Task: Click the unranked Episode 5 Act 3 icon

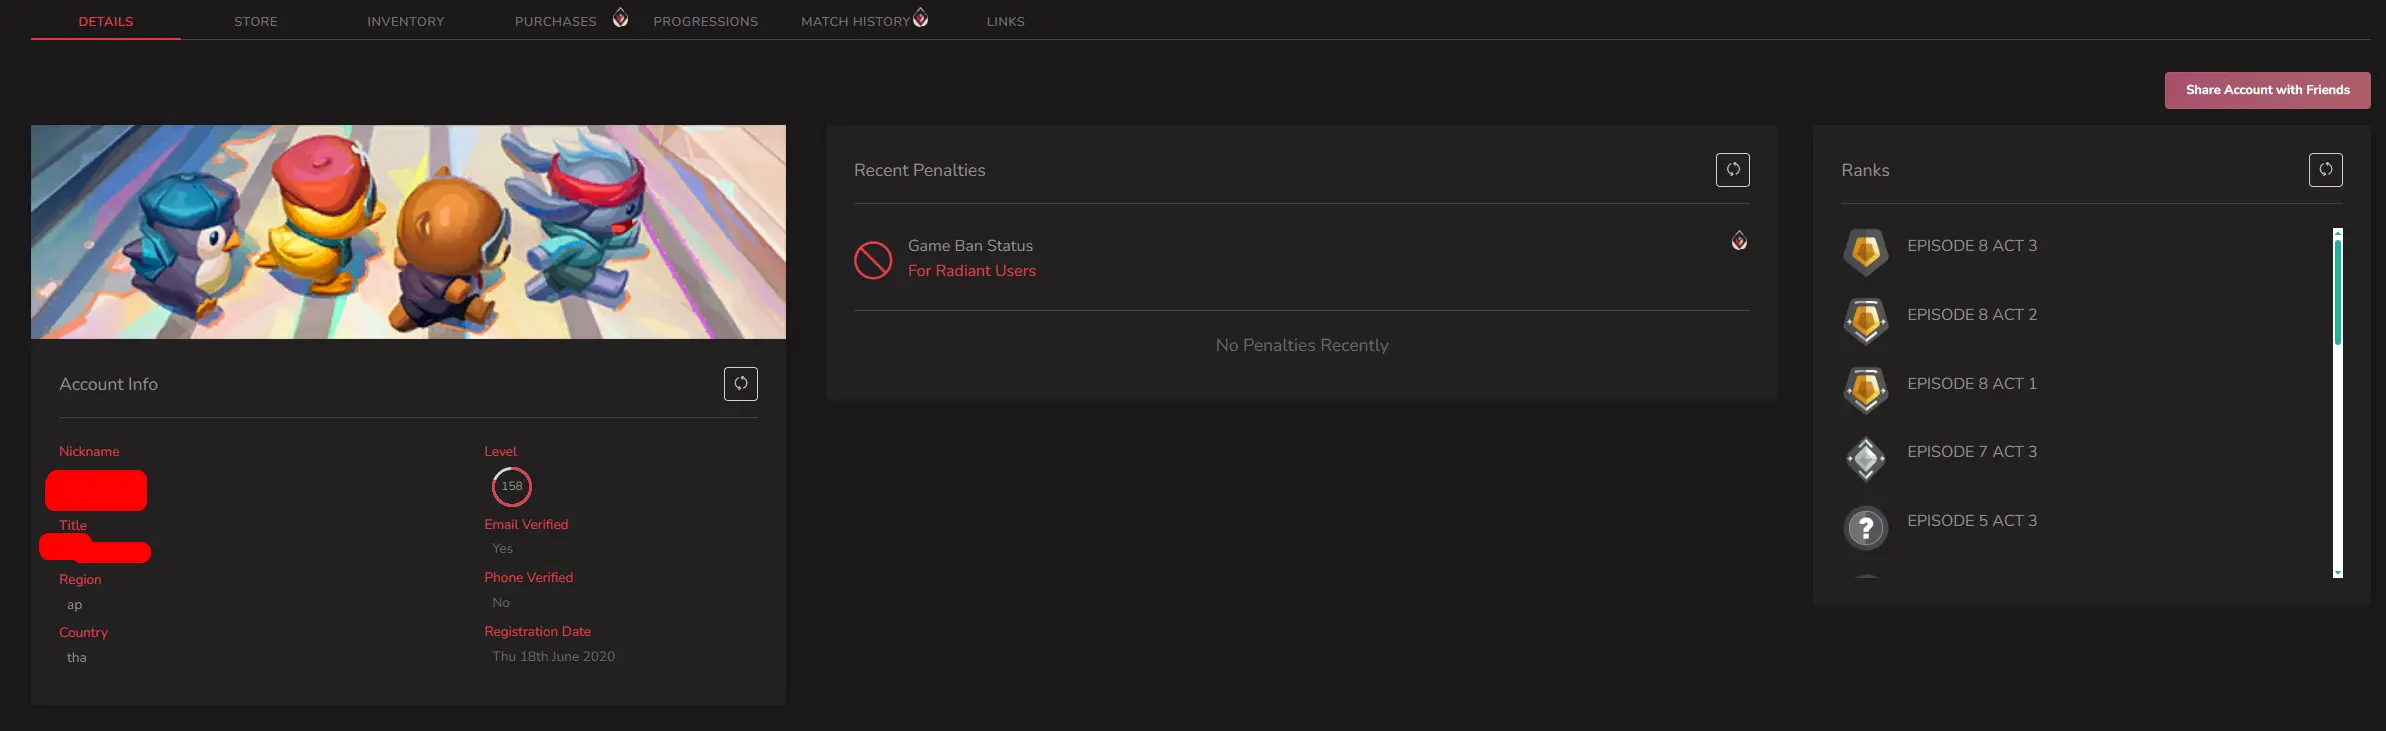Action: tap(1865, 528)
